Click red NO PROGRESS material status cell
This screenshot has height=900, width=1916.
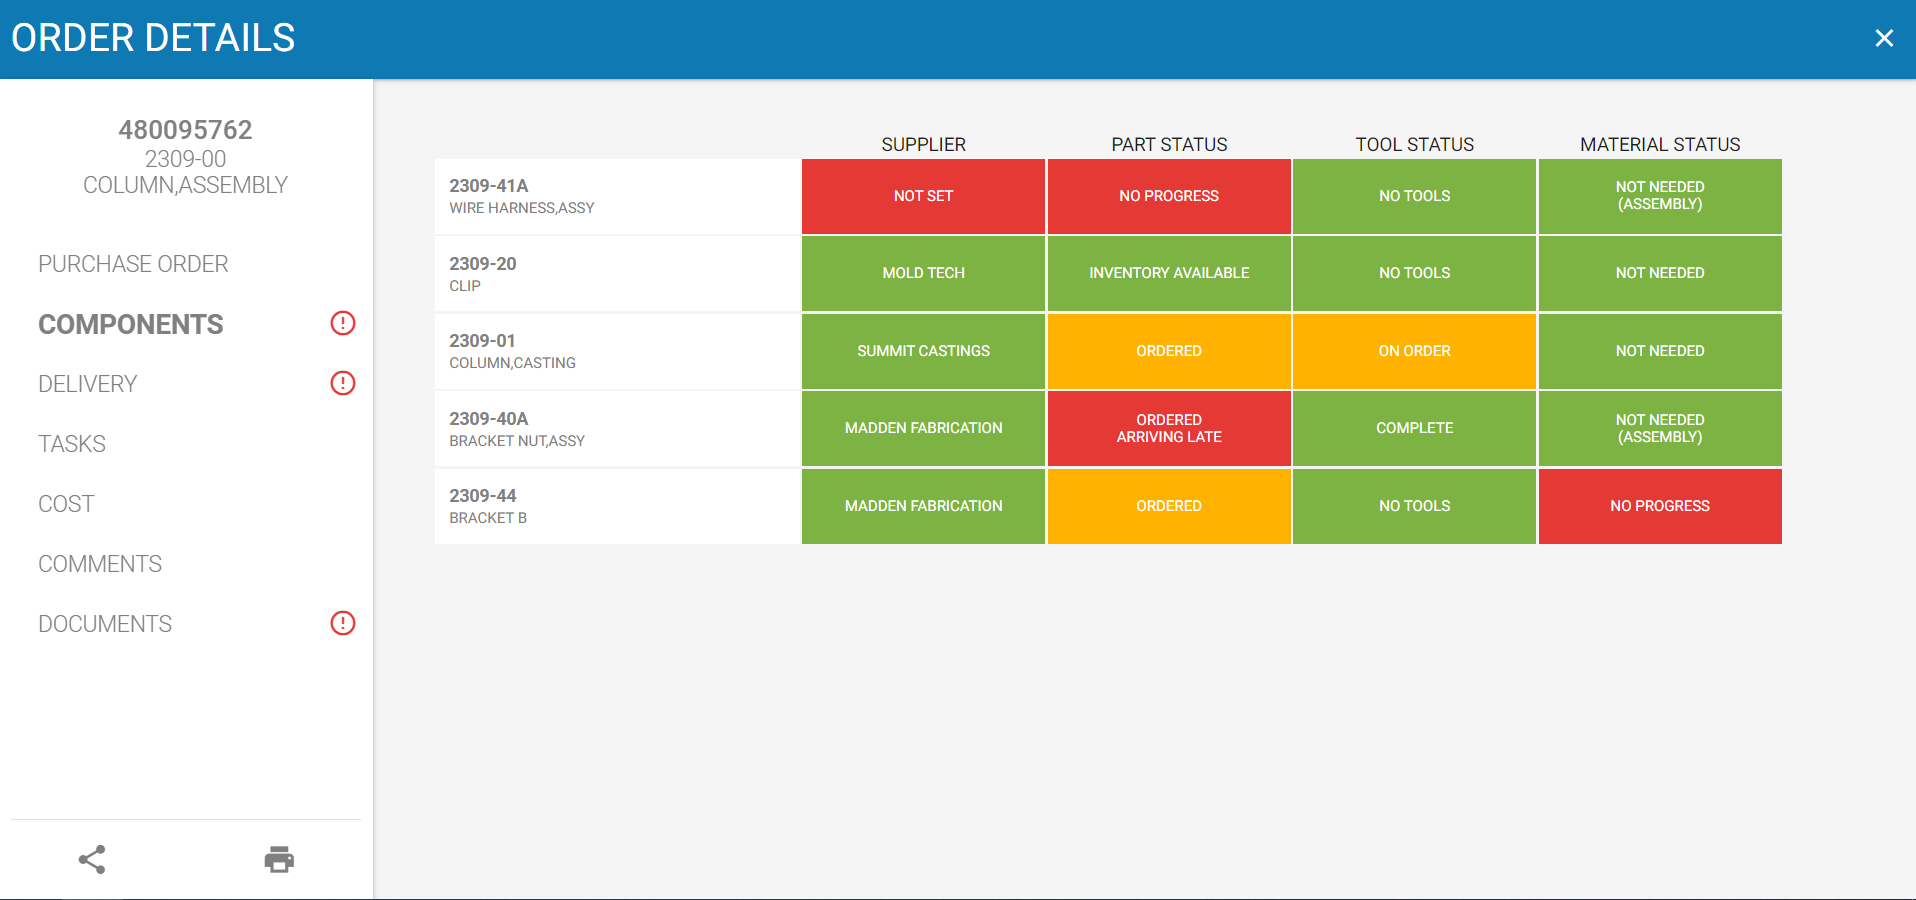(1660, 506)
